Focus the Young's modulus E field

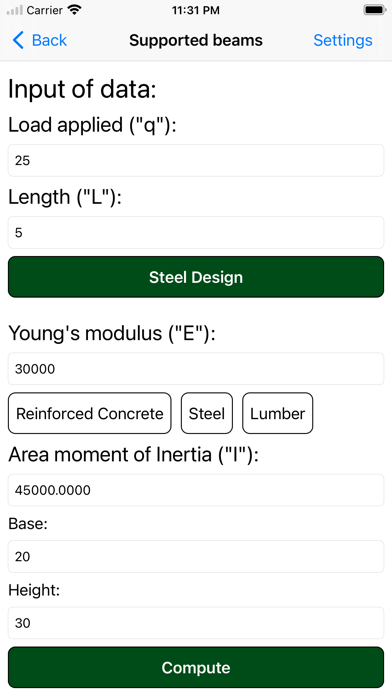click(x=196, y=369)
